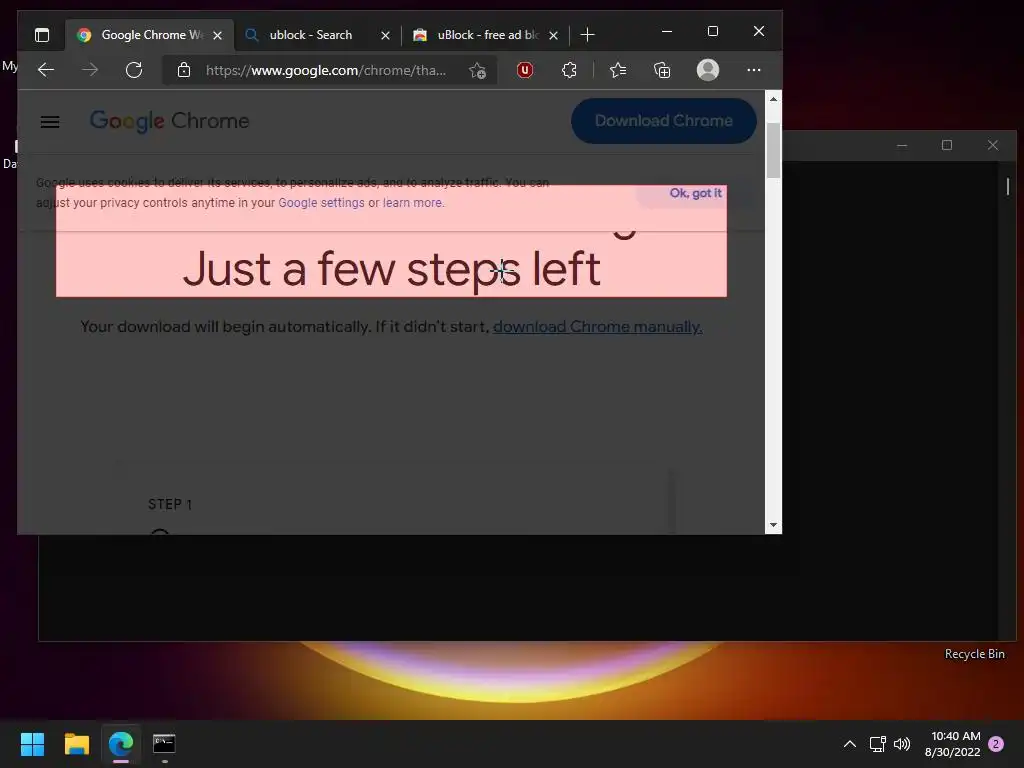This screenshot has height=768, width=1024.
Task: Open Settings and more menu
Action: pyautogui.click(x=754, y=70)
